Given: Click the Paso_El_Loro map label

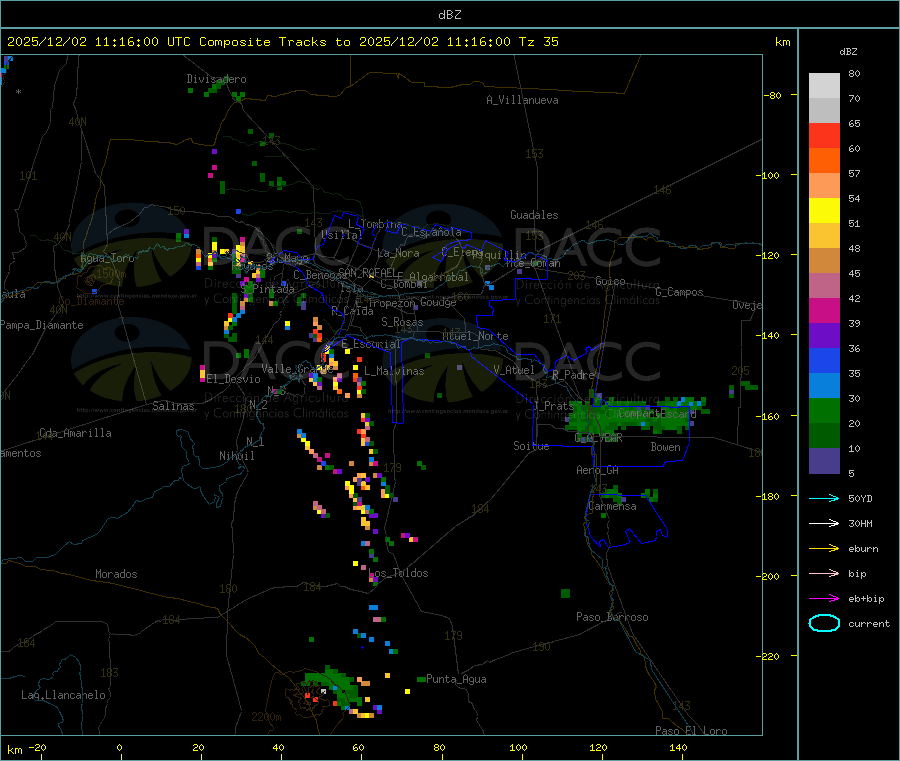Looking at the screenshot, I should [692, 731].
